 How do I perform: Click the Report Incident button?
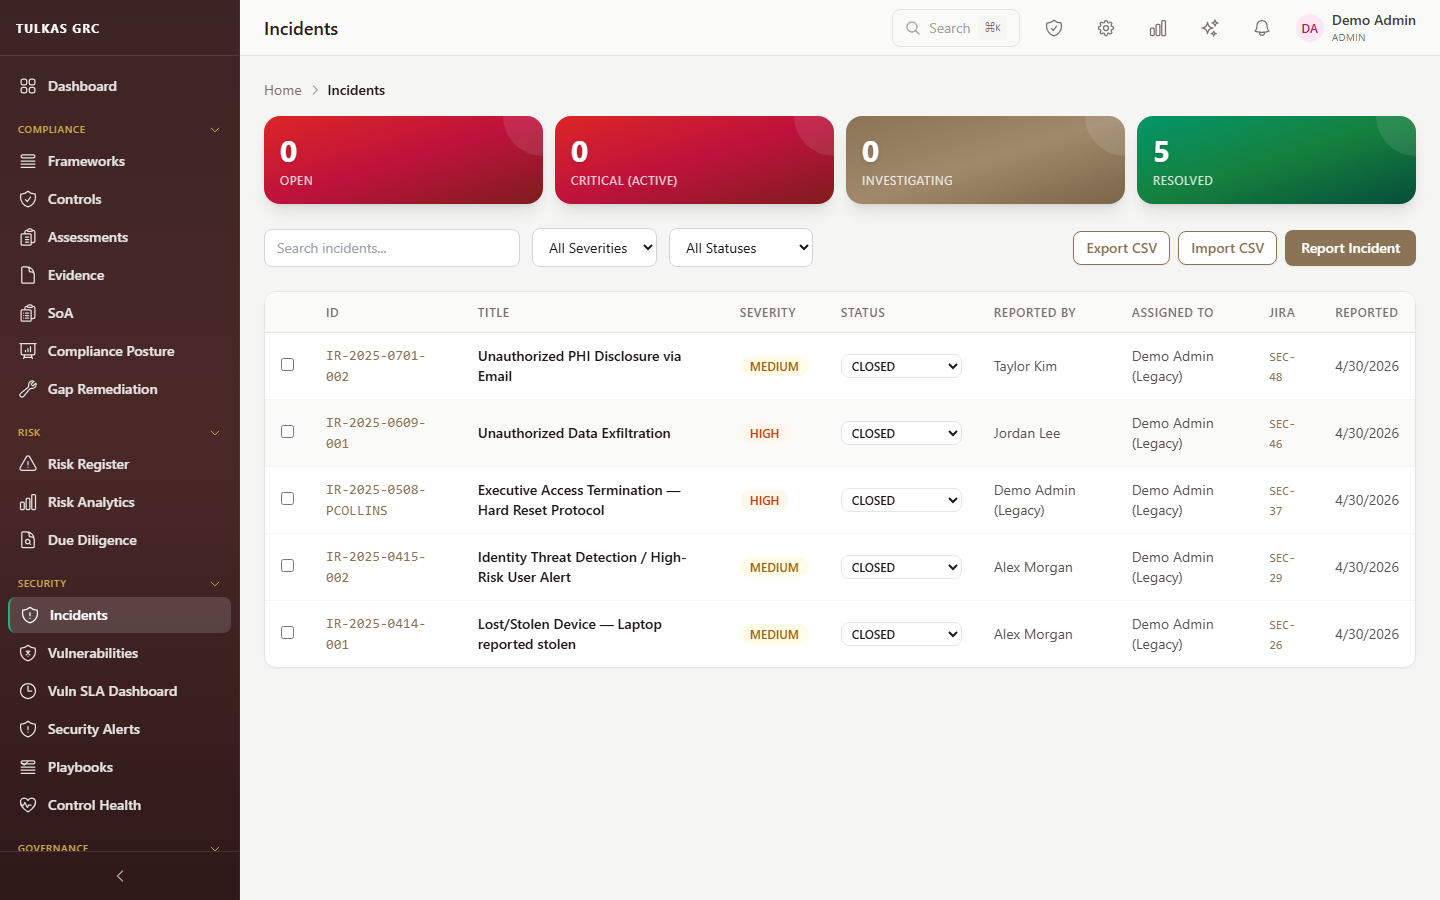click(x=1350, y=248)
